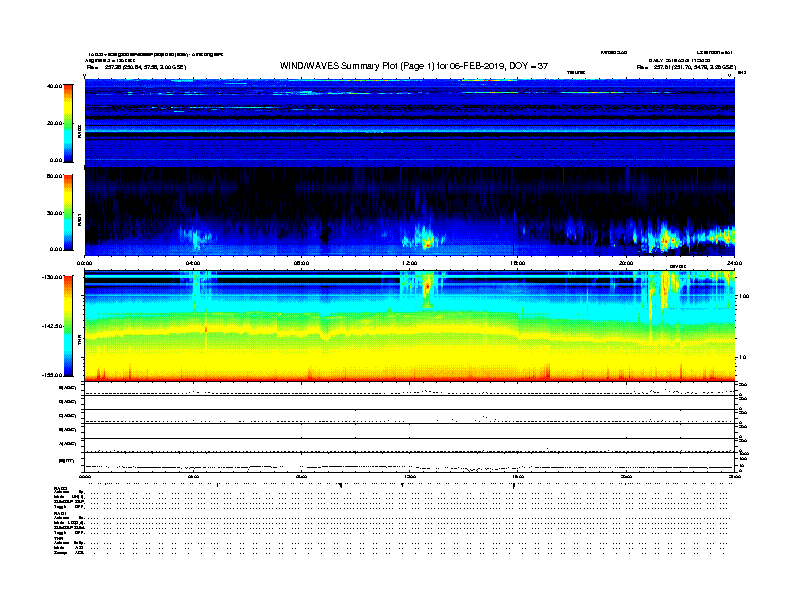Click 00:00 tick below the RAD1 spectrogram
The image size is (792, 612).
point(85,263)
